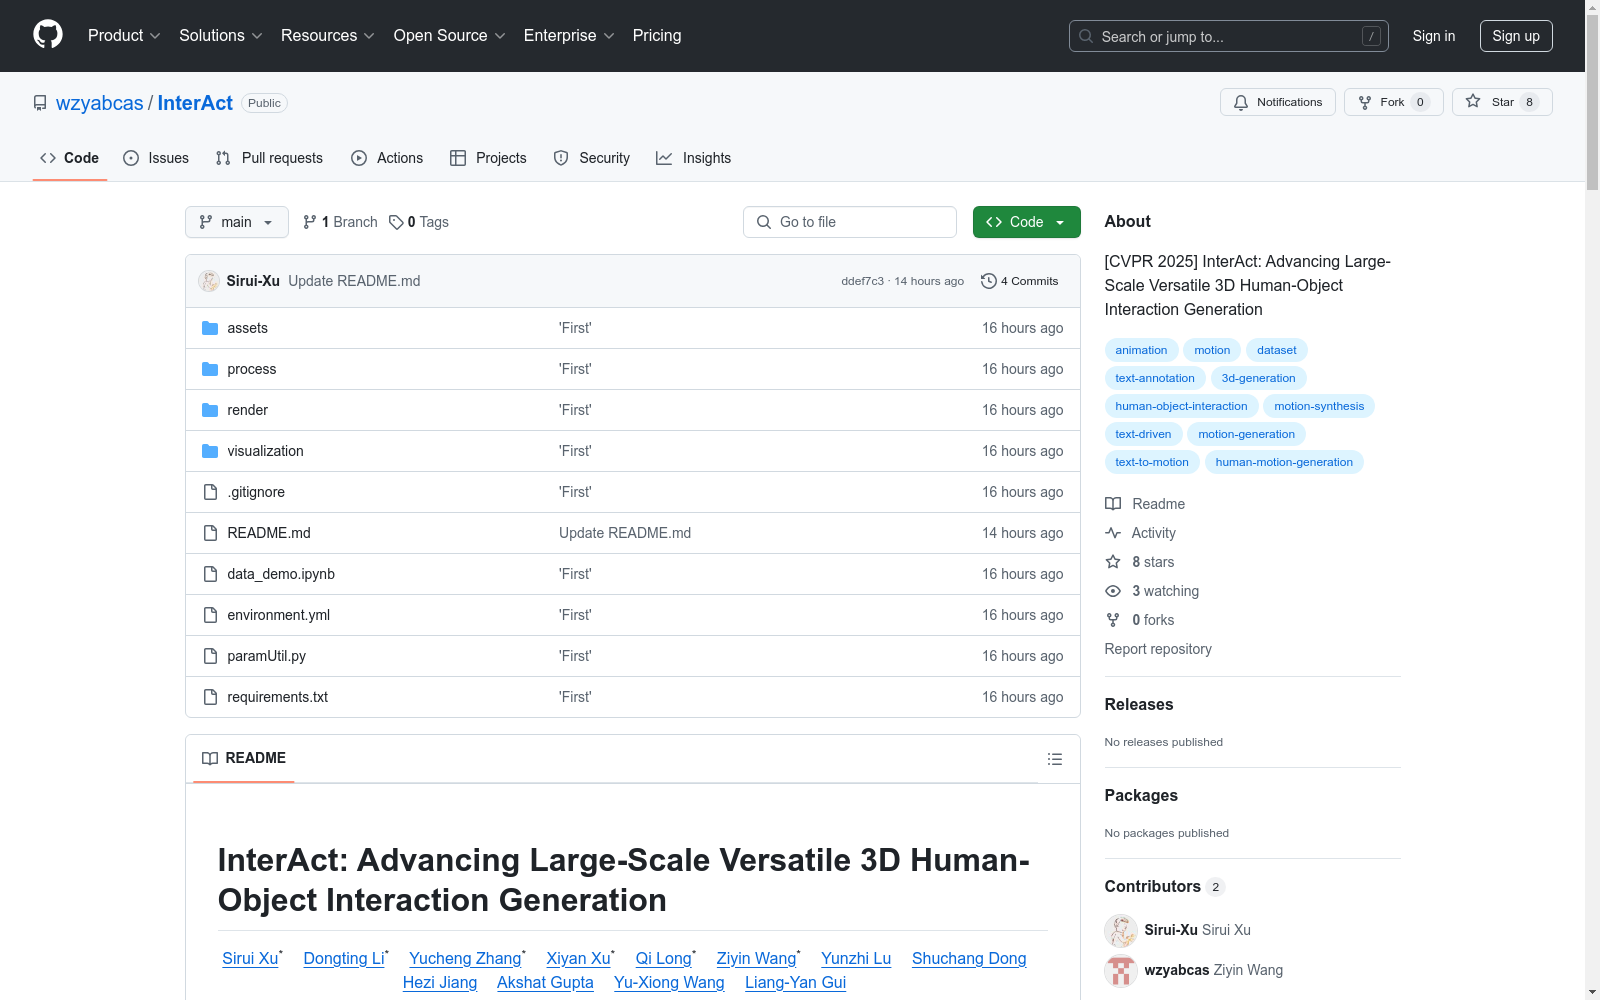Click the requirements.txt file icon
The width and height of the screenshot is (1600, 1000).
(210, 697)
